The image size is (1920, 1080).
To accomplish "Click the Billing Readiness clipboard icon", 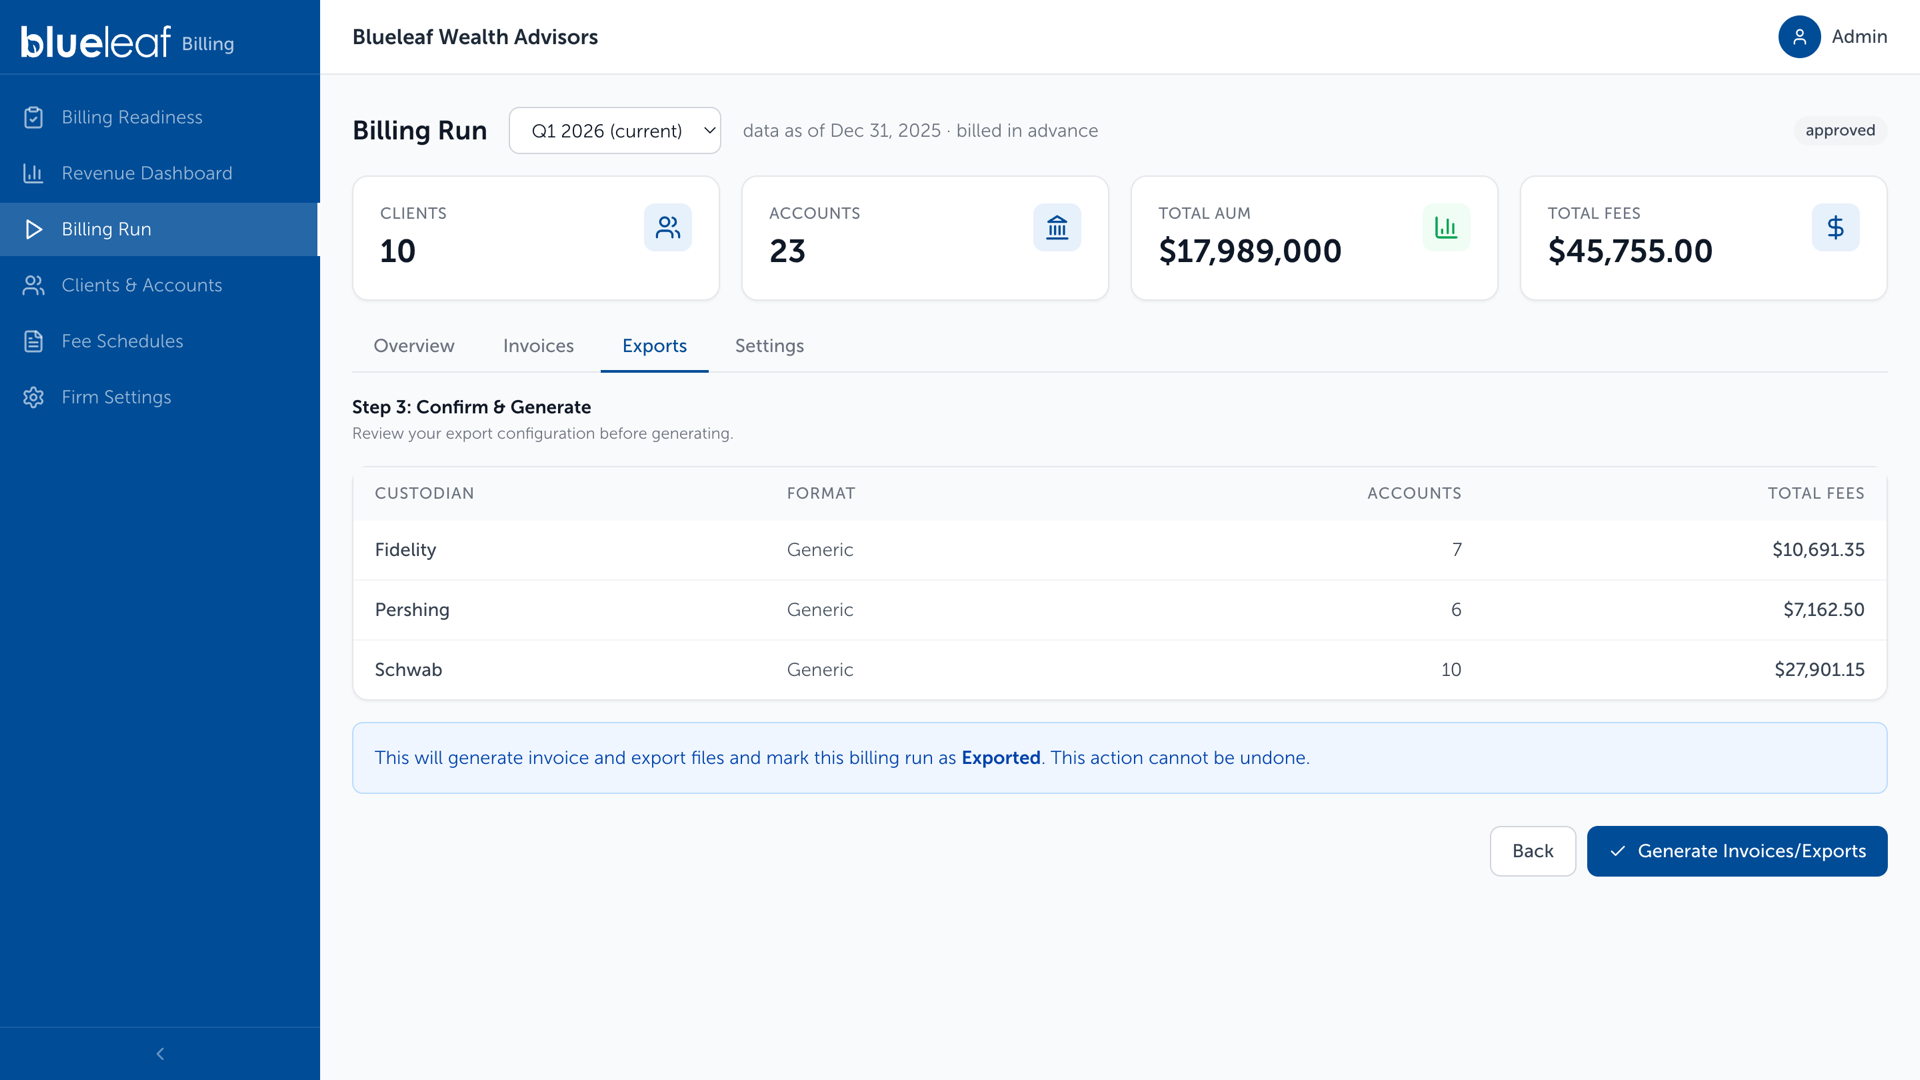I will click(33, 117).
